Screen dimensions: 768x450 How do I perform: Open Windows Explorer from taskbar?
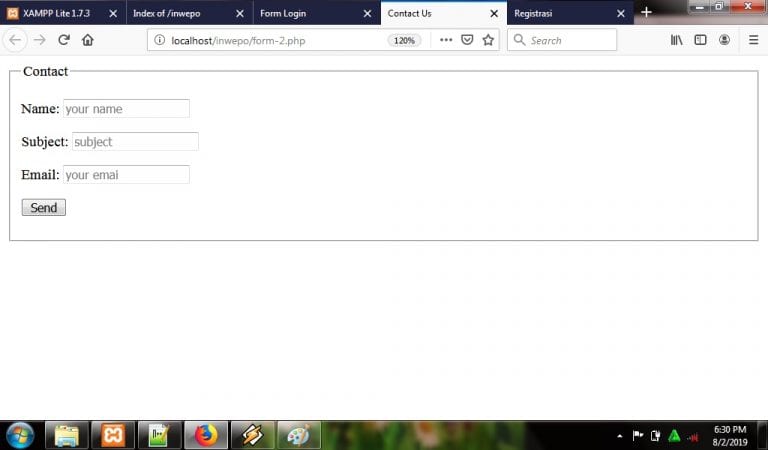point(67,435)
